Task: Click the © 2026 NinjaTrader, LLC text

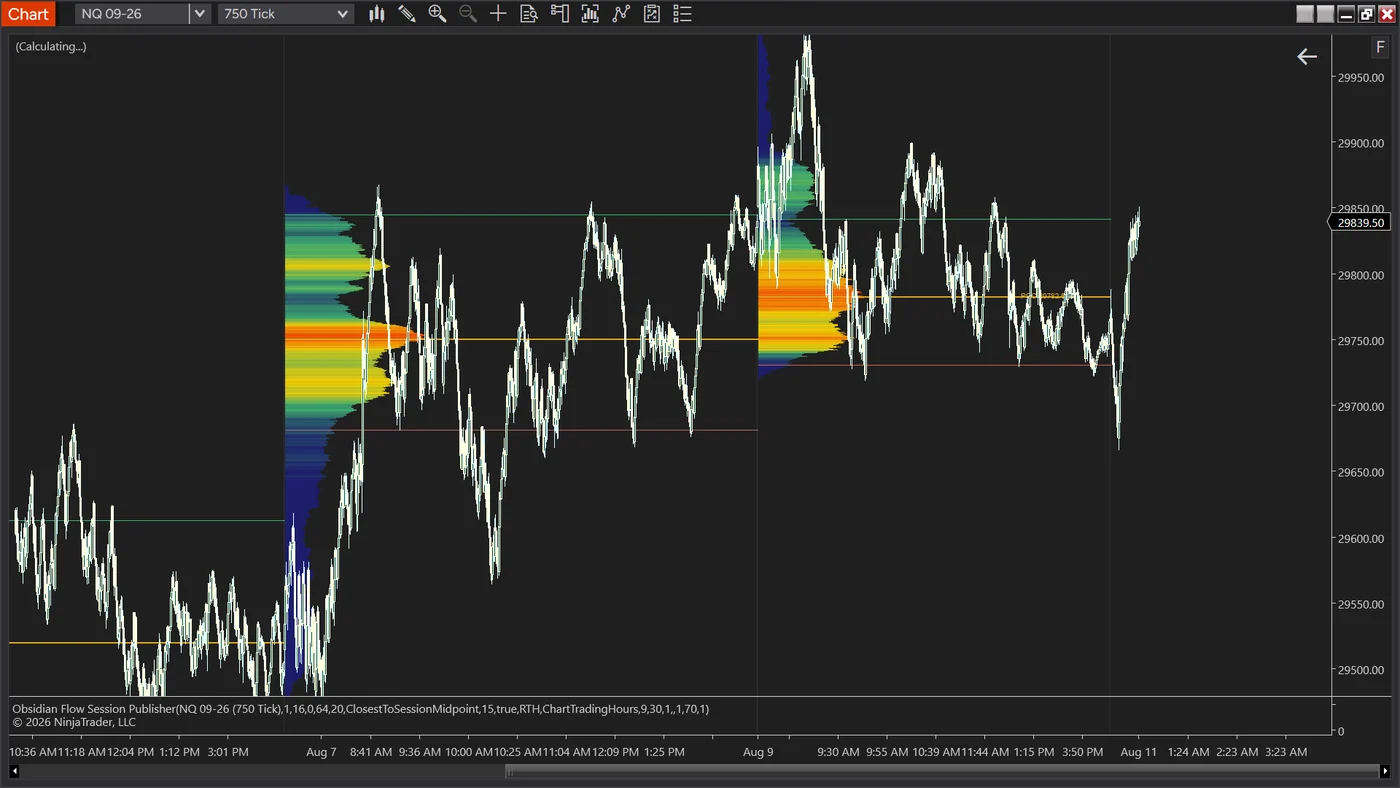Action: click(74, 722)
